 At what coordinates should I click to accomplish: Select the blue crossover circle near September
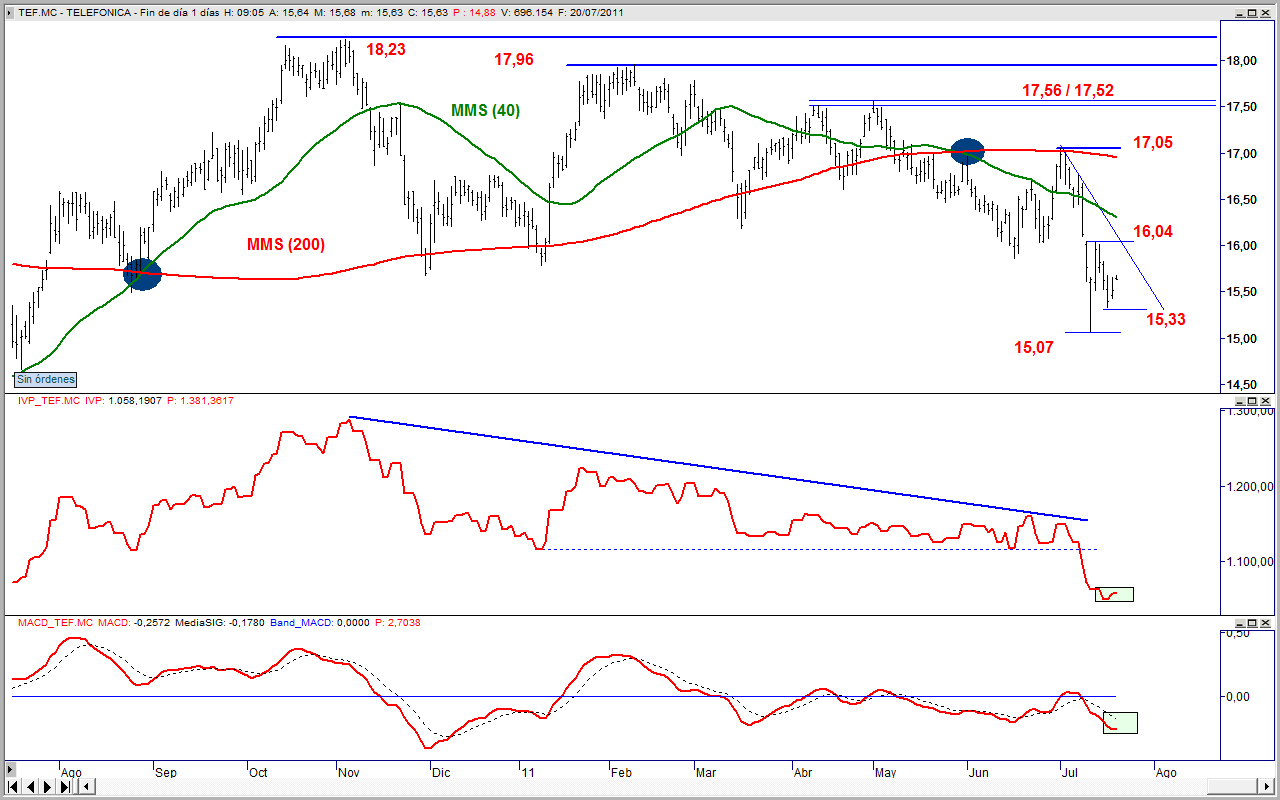click(142, 274)
